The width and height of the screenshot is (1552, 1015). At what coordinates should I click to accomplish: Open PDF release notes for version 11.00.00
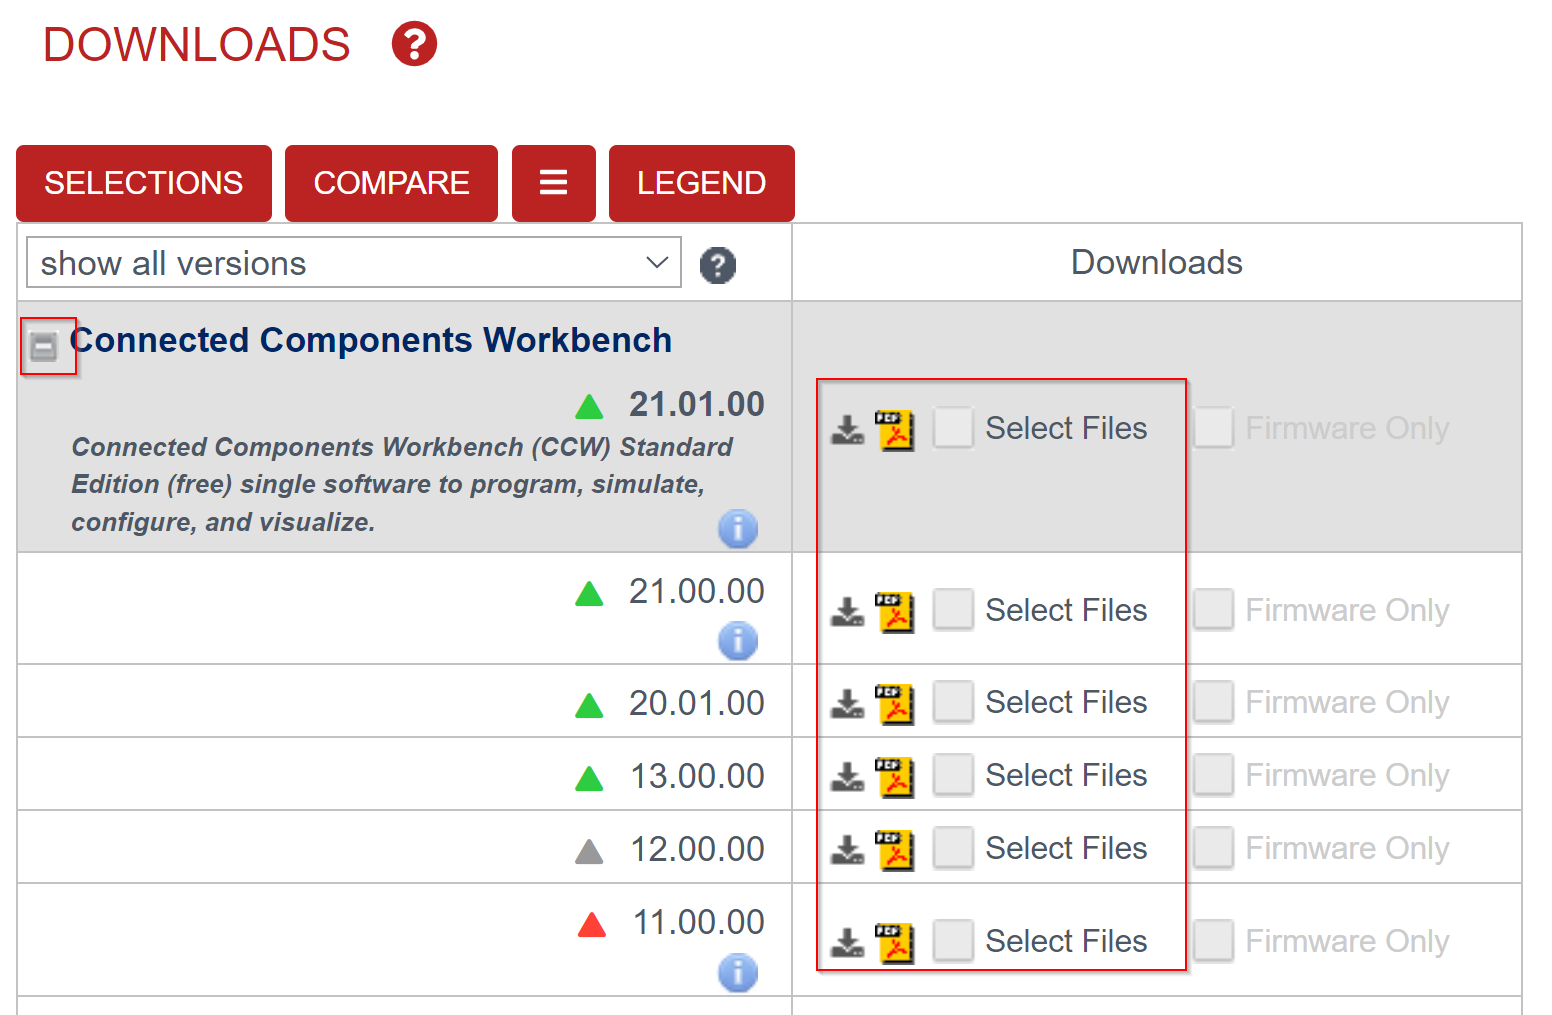(x=895, y=943)
